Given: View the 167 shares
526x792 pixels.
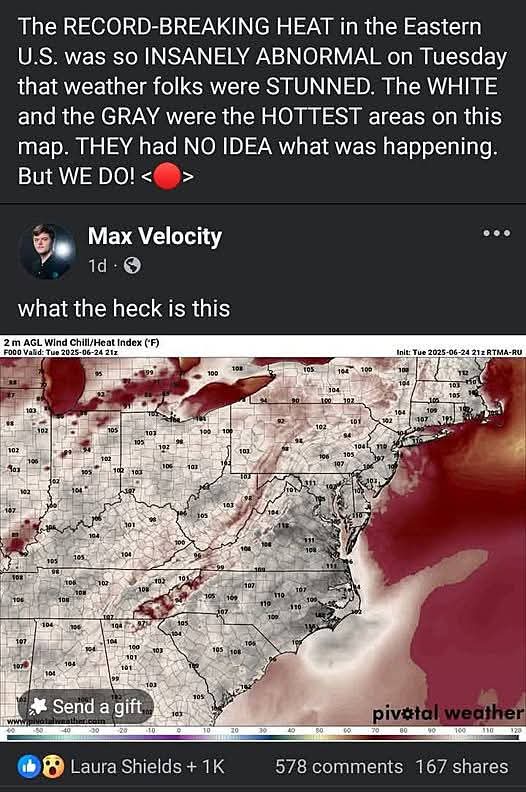Looking at the screenshot, I should point(461,766).
